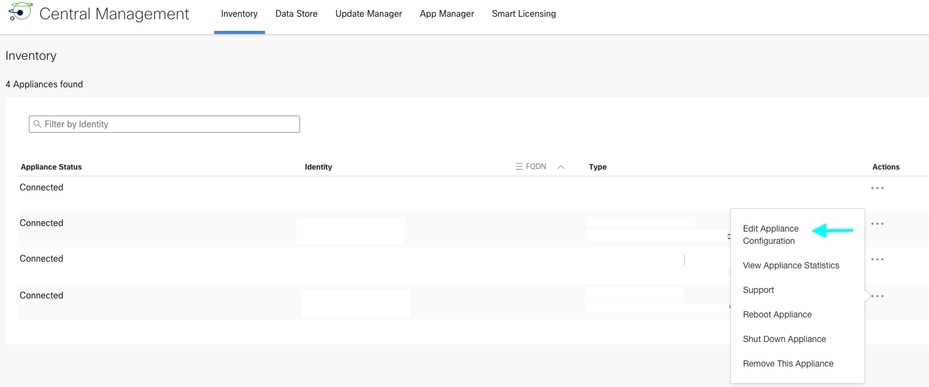Click the Appliance Status column header
This screenshot has width=929, height=387.
pyautogui.click(x=51, y=167)
